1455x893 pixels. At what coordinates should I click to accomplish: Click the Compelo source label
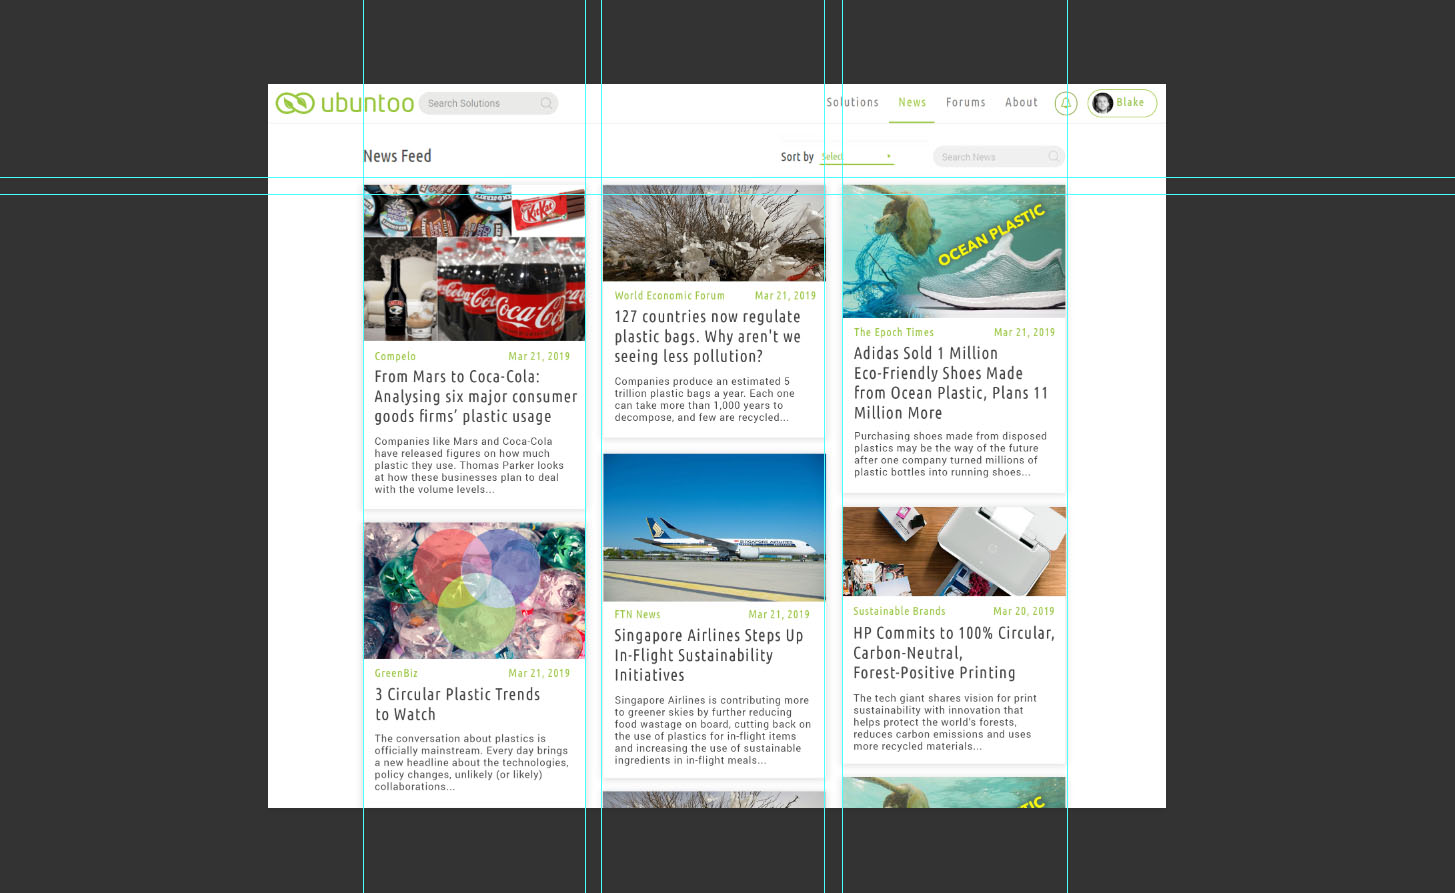(395, 356)
